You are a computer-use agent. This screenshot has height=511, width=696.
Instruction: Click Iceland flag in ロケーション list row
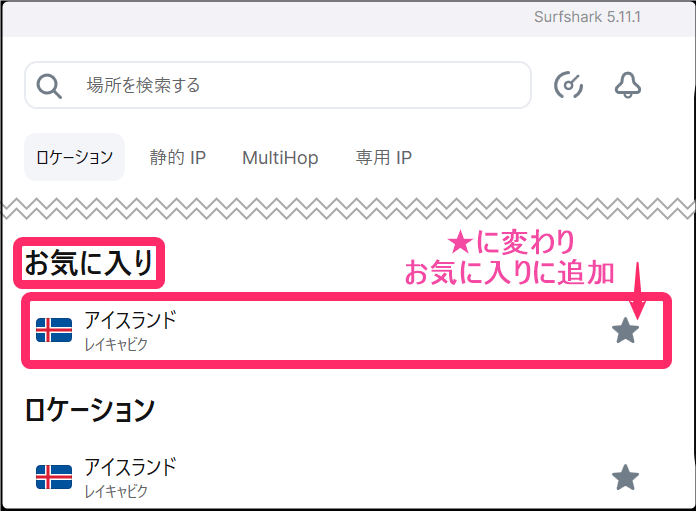[54, 477]
